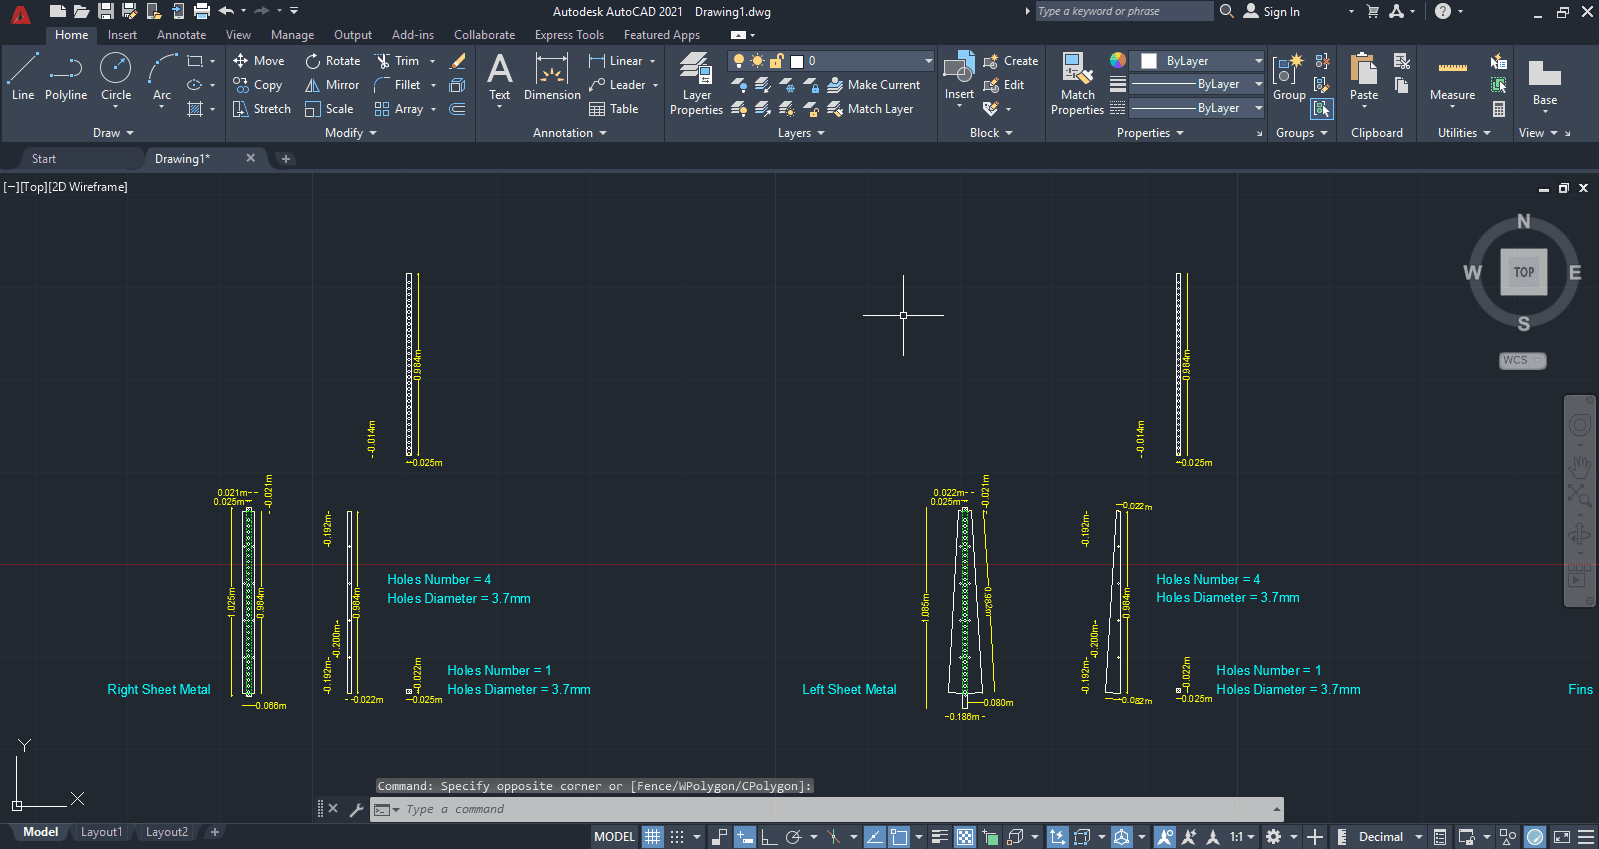This screenshot has height=849, width=1599.
Task: Choose the Arc tool
Action: pos(162,77)
